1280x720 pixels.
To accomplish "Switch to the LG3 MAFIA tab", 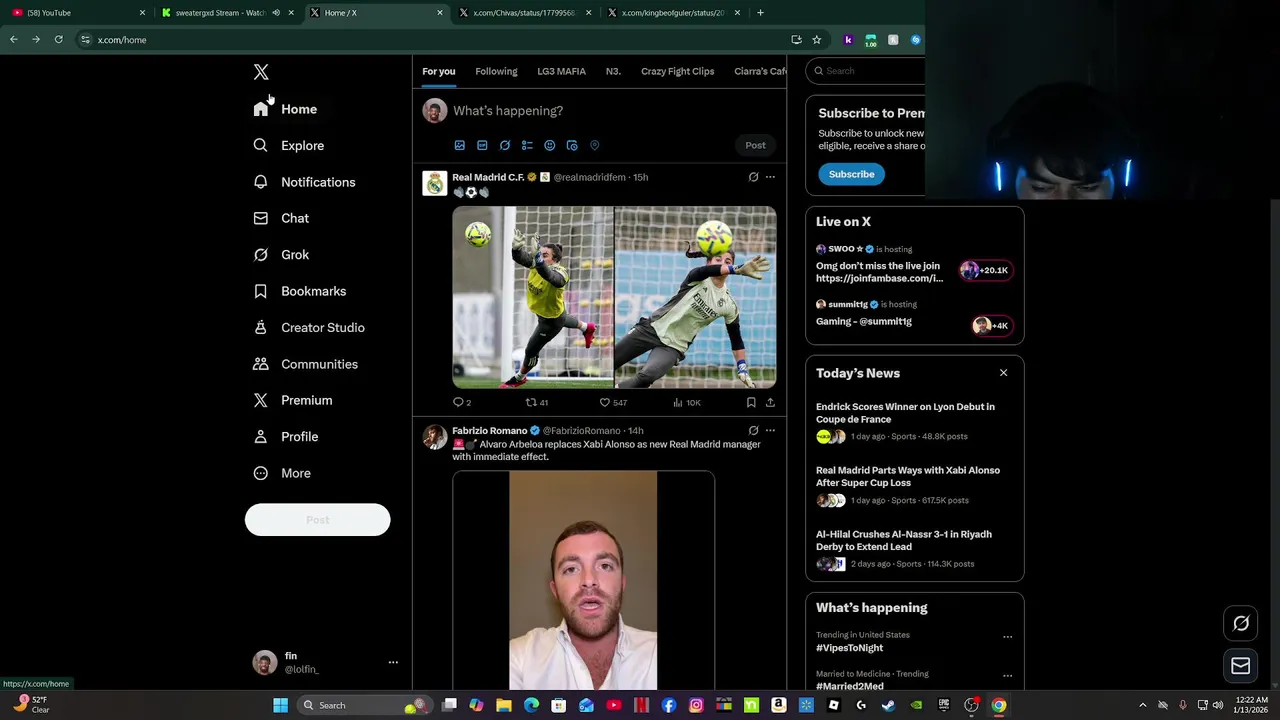I will click(561, 71).
